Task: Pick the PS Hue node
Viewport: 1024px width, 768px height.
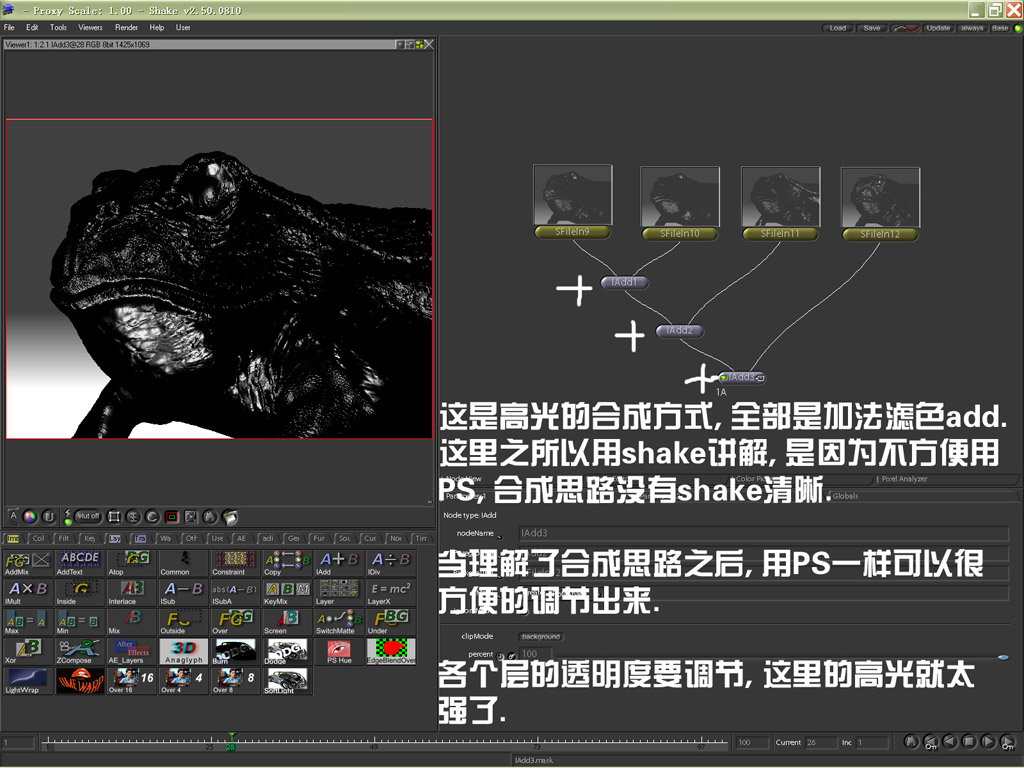Action: [x=338, y=651]
